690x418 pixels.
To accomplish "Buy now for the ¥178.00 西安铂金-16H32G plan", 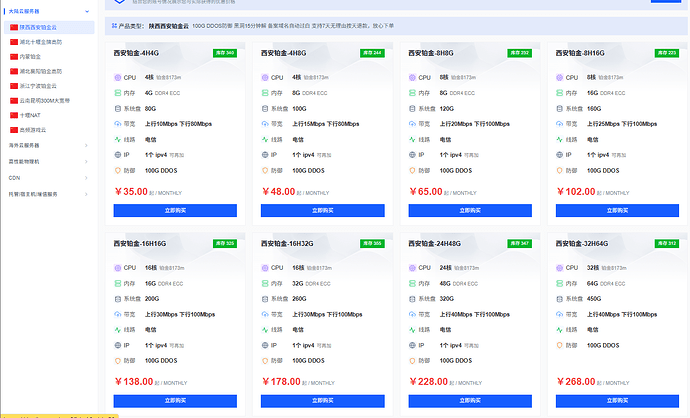I will coord(323,401).
